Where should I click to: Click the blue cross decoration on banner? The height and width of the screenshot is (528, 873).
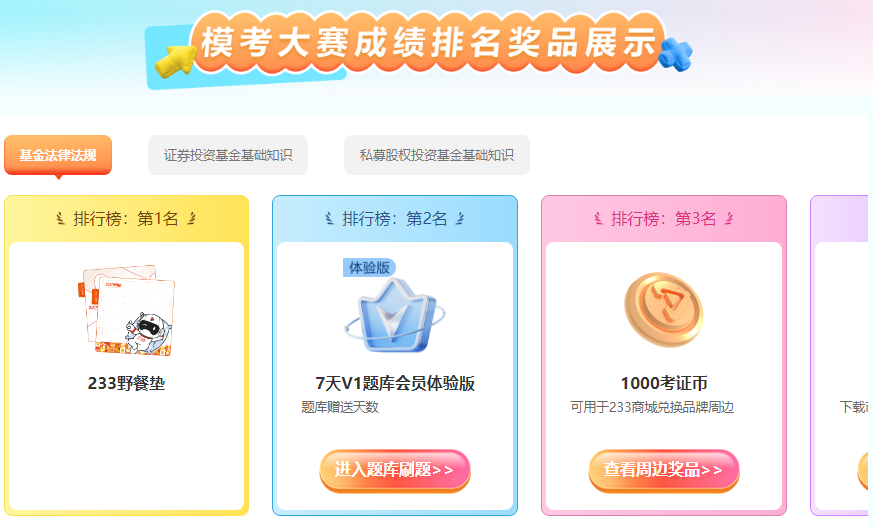coord(675,54)
